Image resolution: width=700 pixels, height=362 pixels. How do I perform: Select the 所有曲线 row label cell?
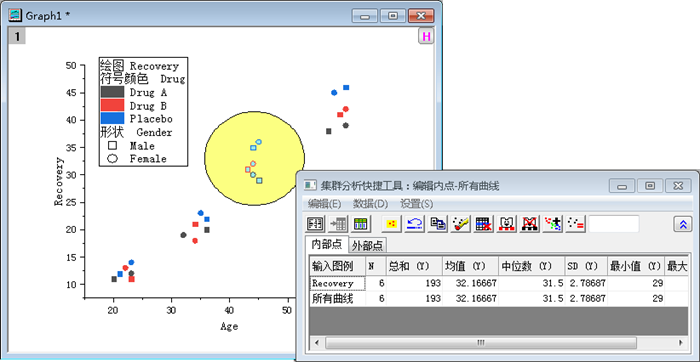point(338,299)
